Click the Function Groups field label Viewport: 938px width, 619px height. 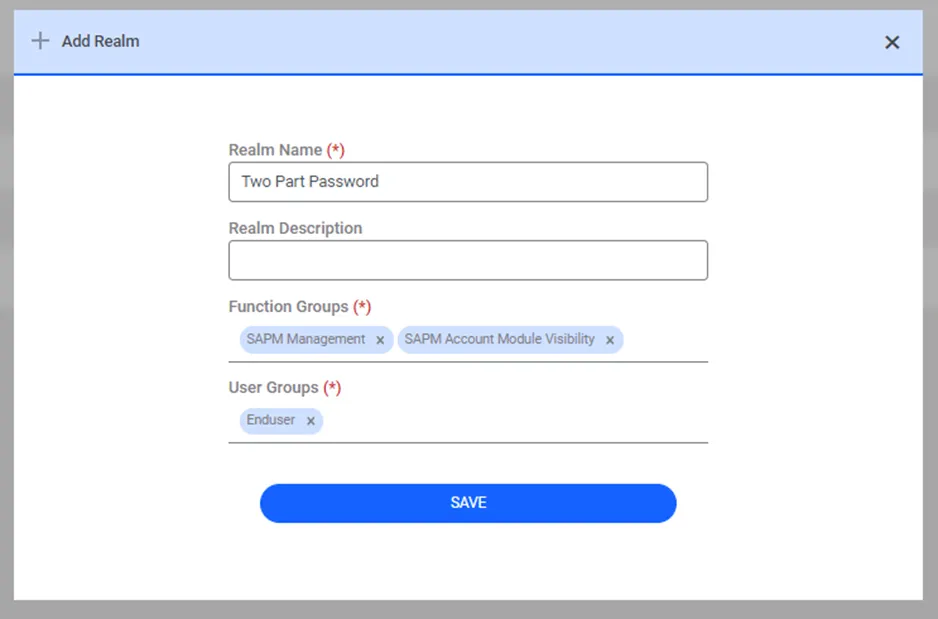point(288,307)
